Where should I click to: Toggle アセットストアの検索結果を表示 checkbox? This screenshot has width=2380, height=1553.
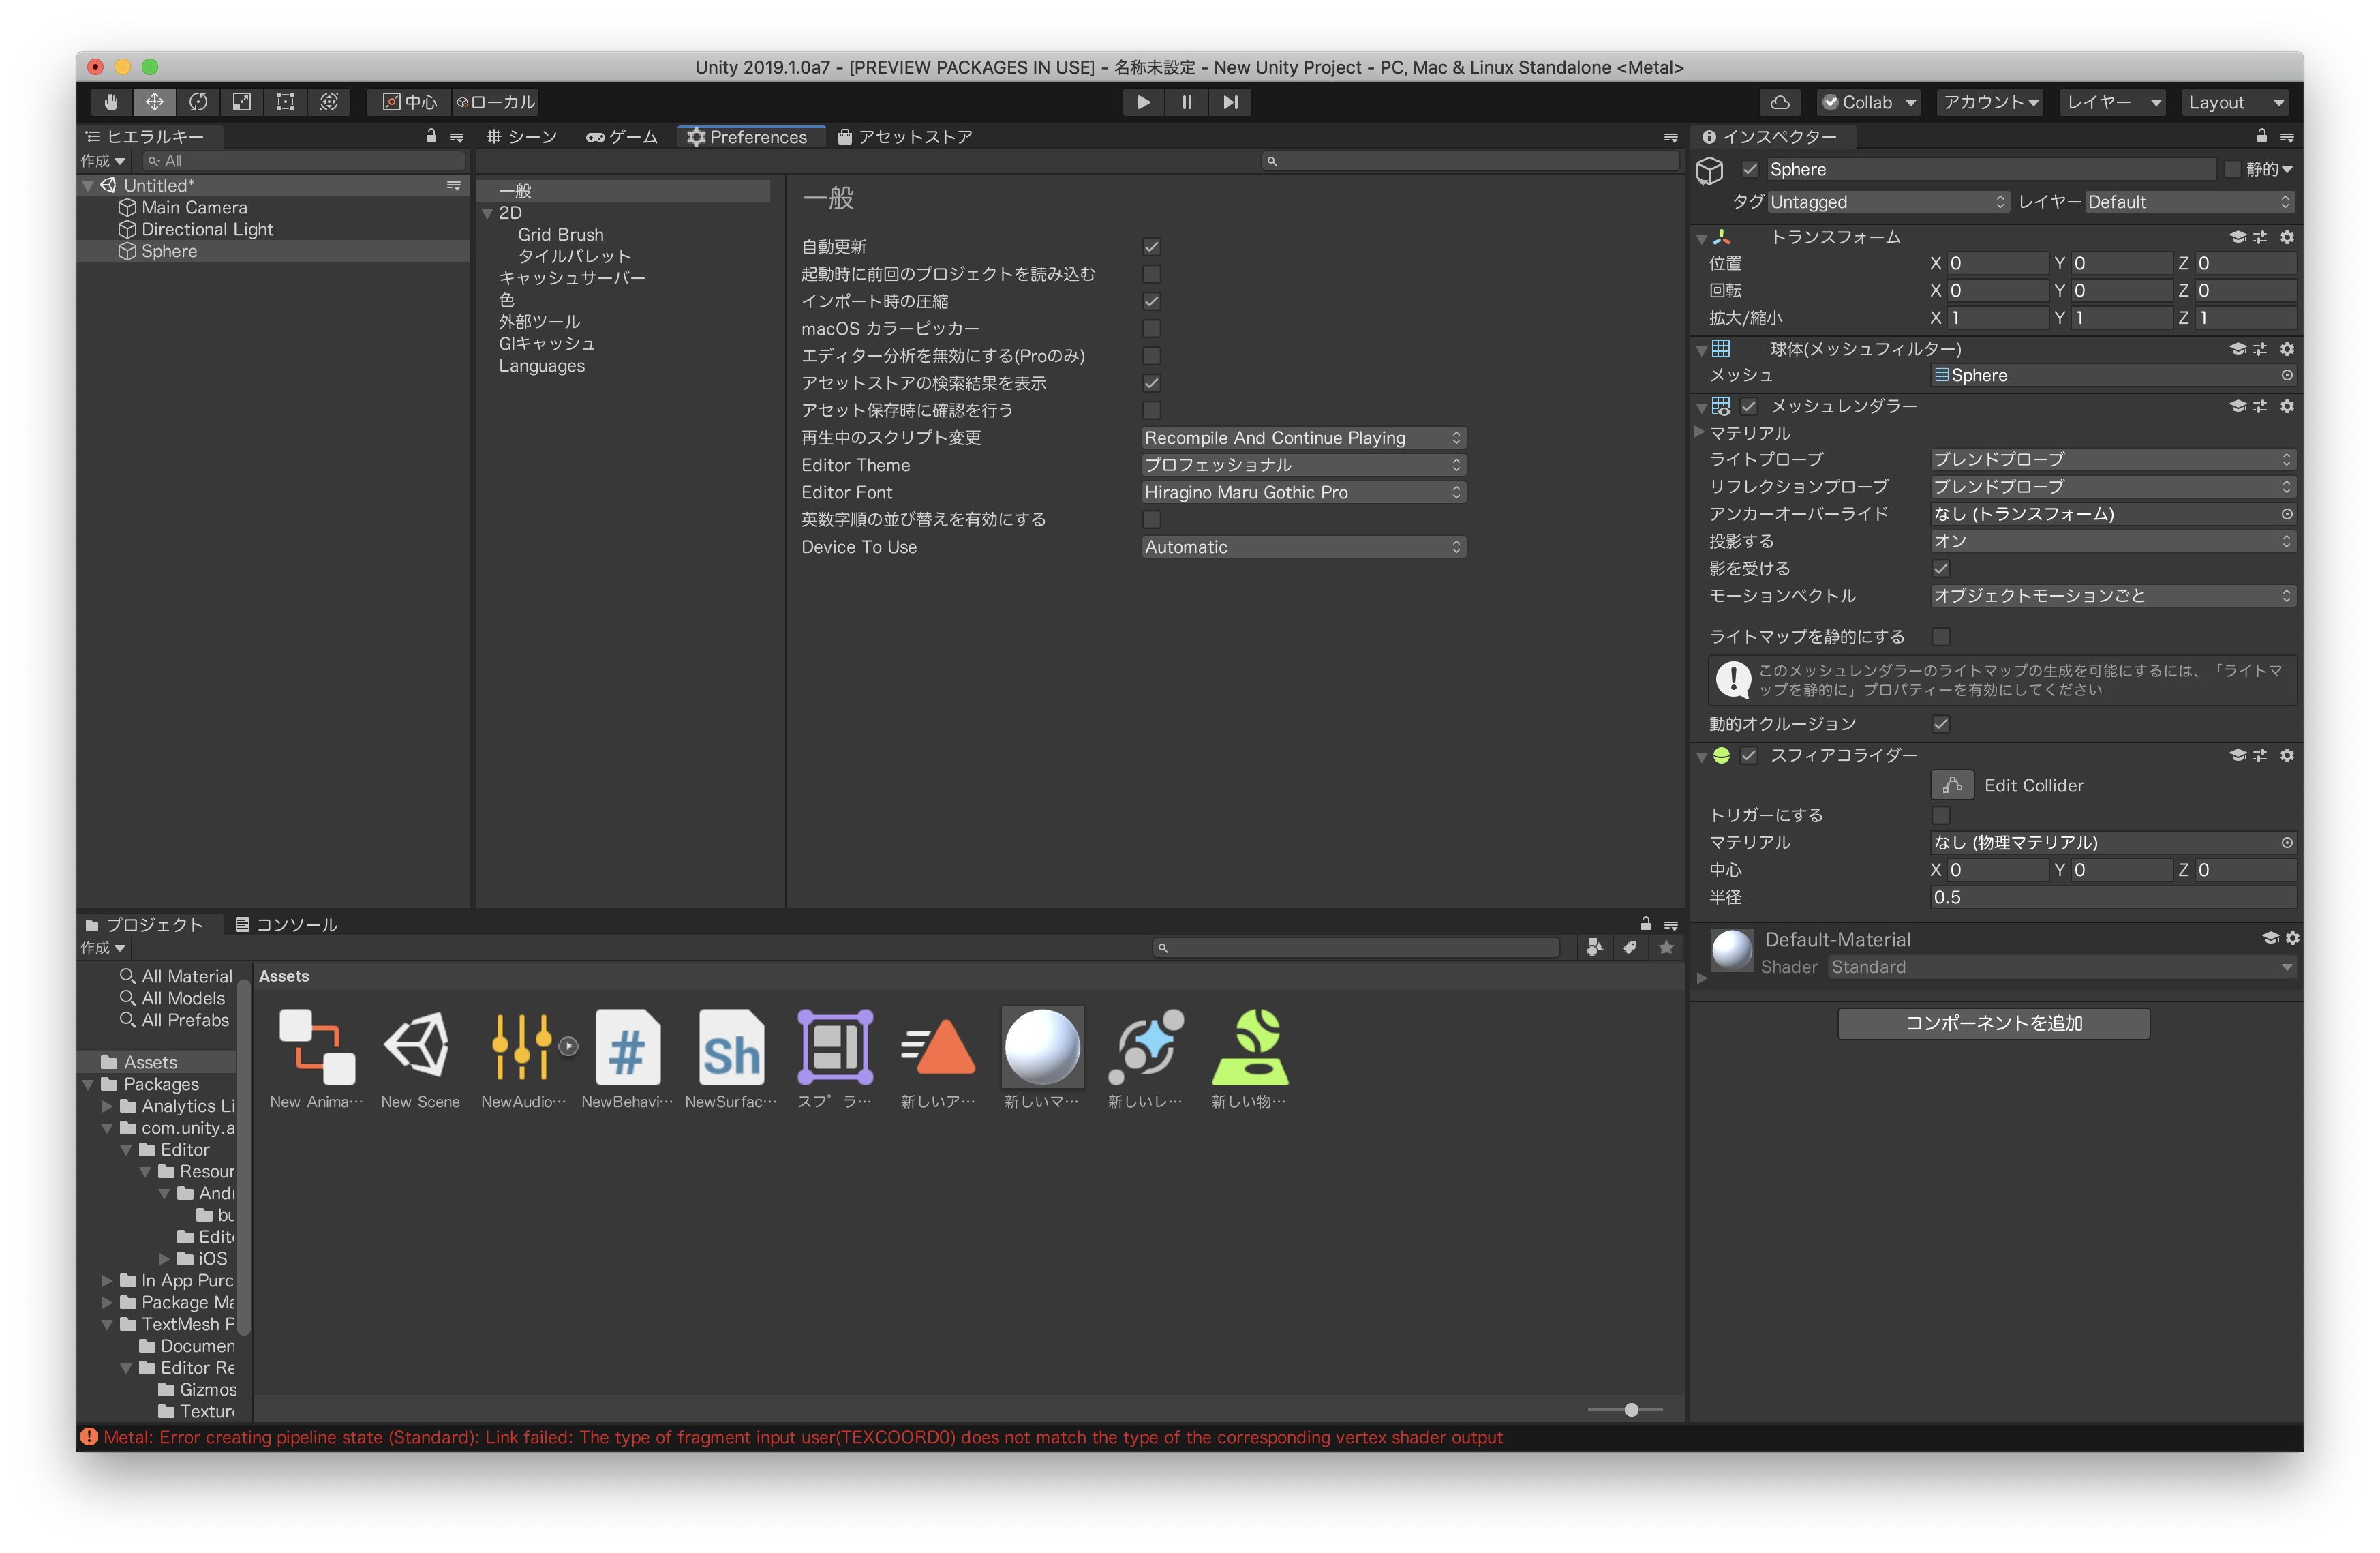tap(1152, 383)
